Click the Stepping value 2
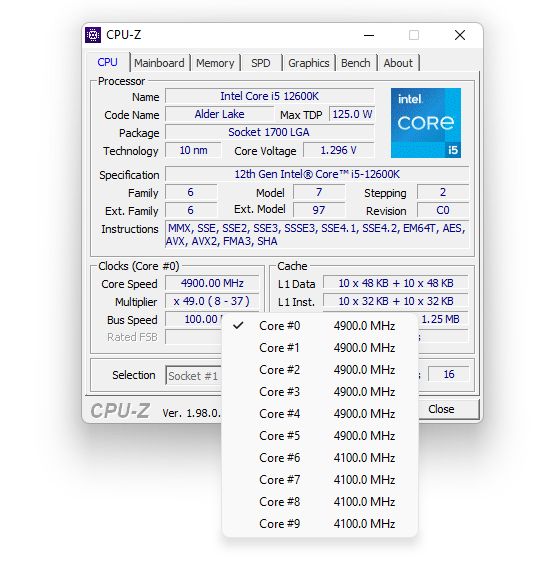The height and width of the screenshot is (570, 550). coord(443,192)
